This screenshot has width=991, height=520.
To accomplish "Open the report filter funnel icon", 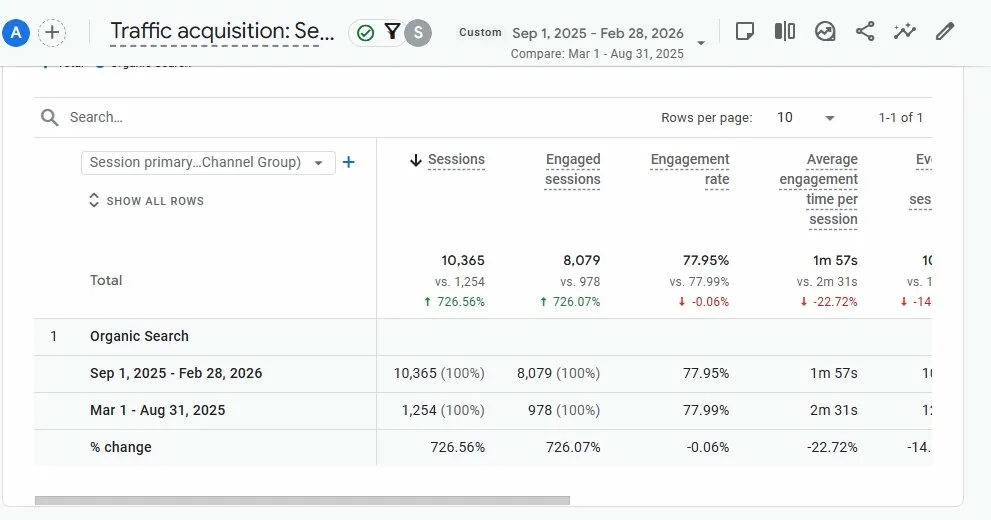I will click(392, 32).
